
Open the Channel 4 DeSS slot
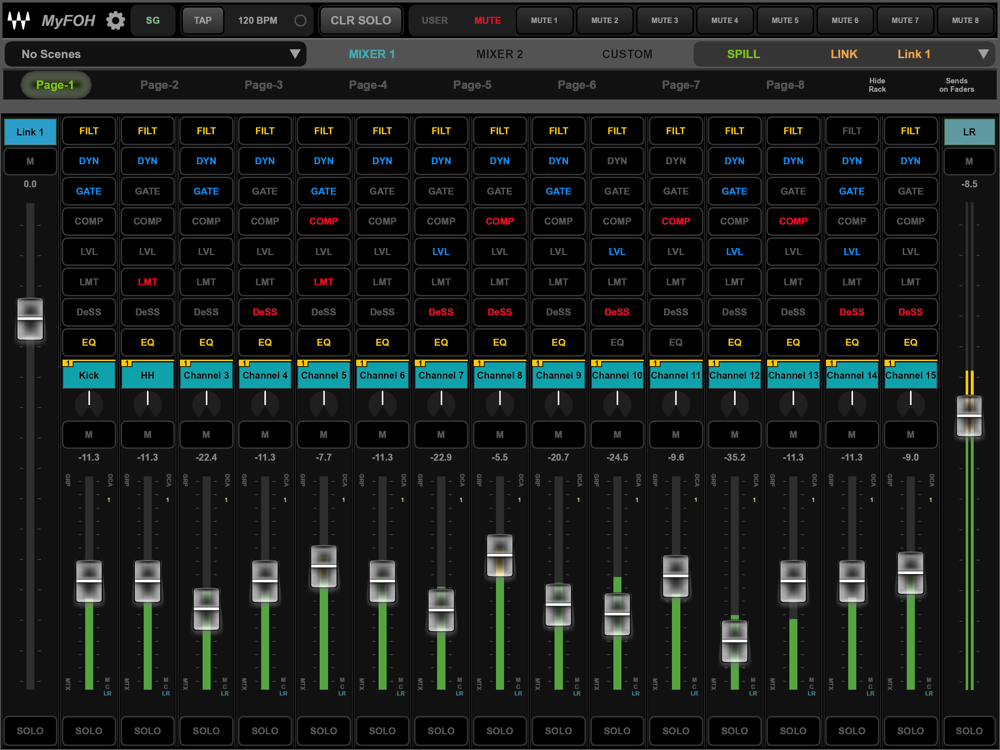point(265,312)
